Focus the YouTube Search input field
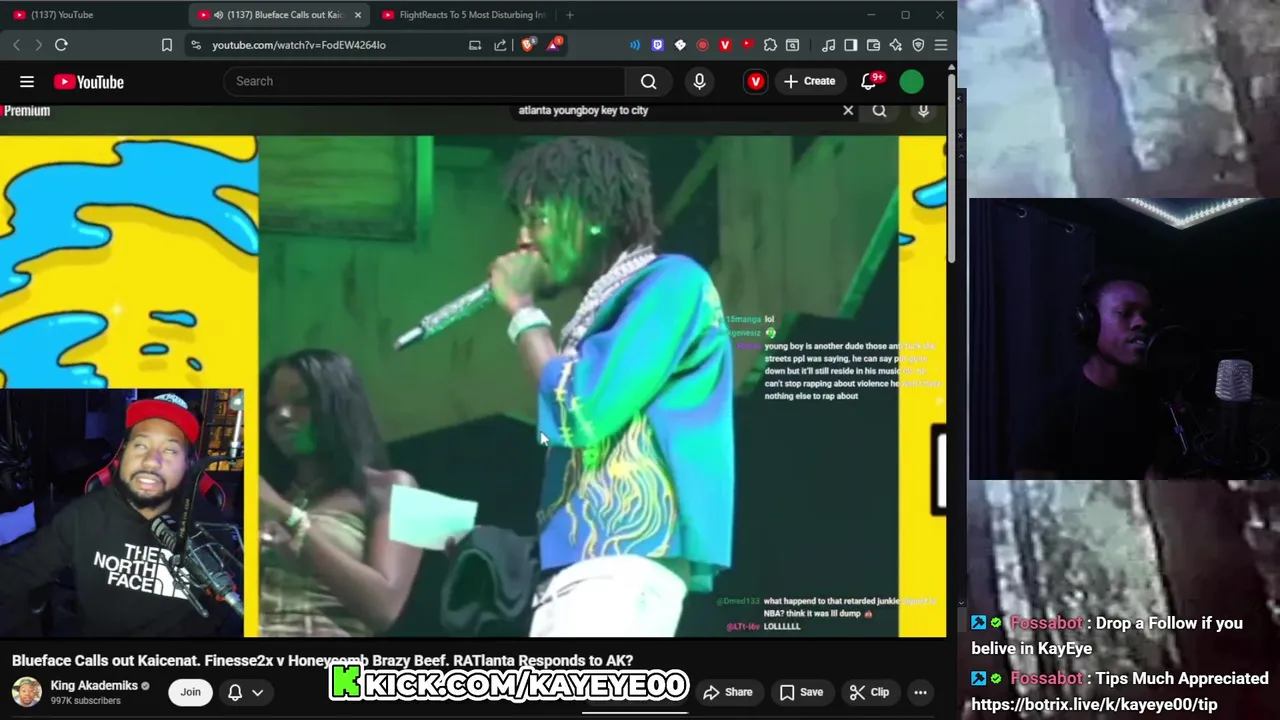 (425, 82)
